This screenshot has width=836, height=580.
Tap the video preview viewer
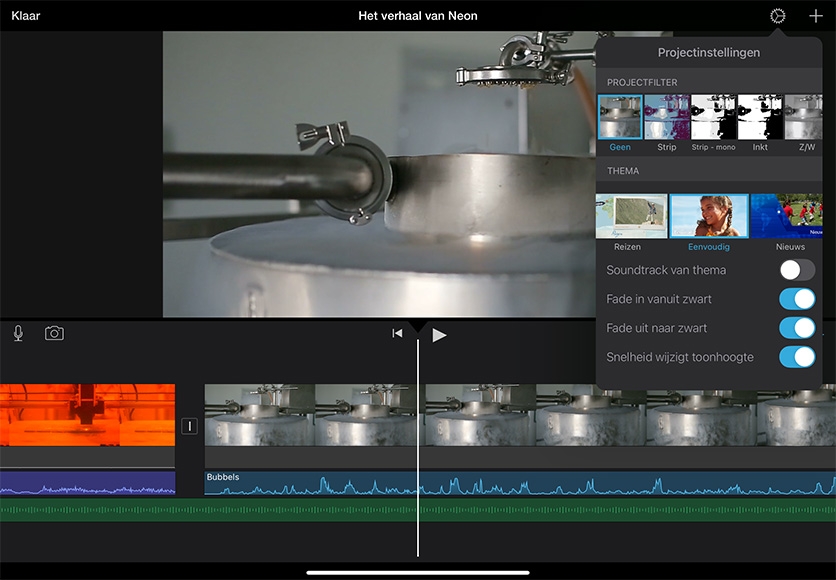pos(379,174)
